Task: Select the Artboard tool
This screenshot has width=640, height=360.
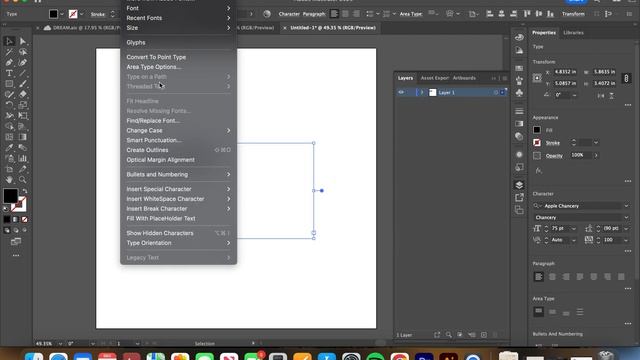Action: [x=9, y=169]
